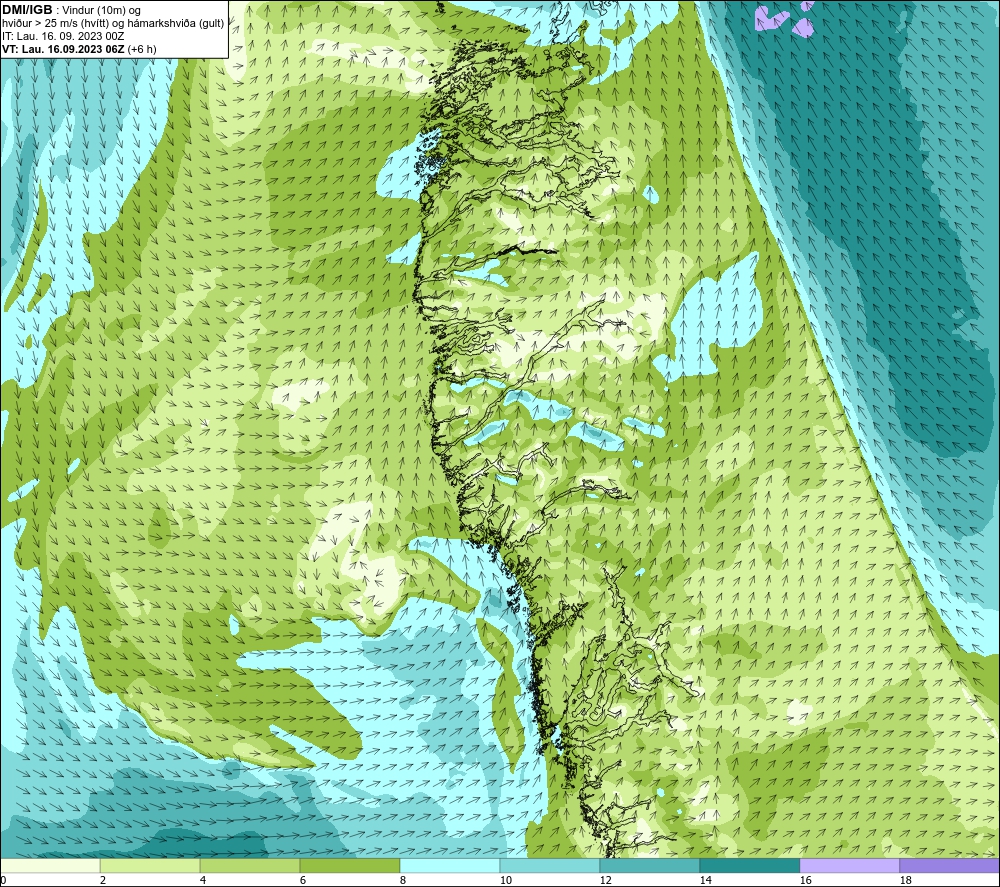This screenshot has height=887, width=1000.
Task: Click the legend value 6
Action: [303, 880]
